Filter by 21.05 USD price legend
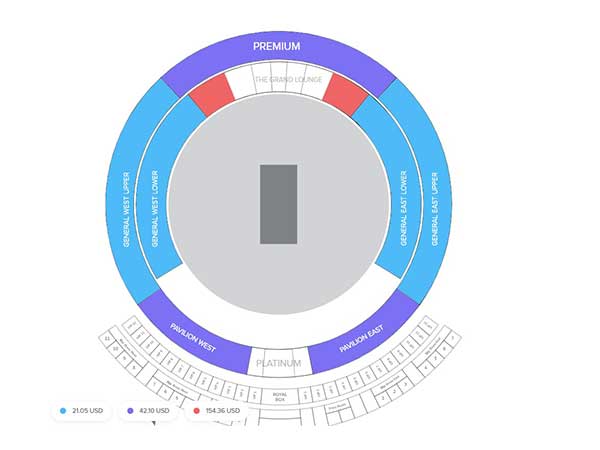The image size is (600, 450). point(81,411)
